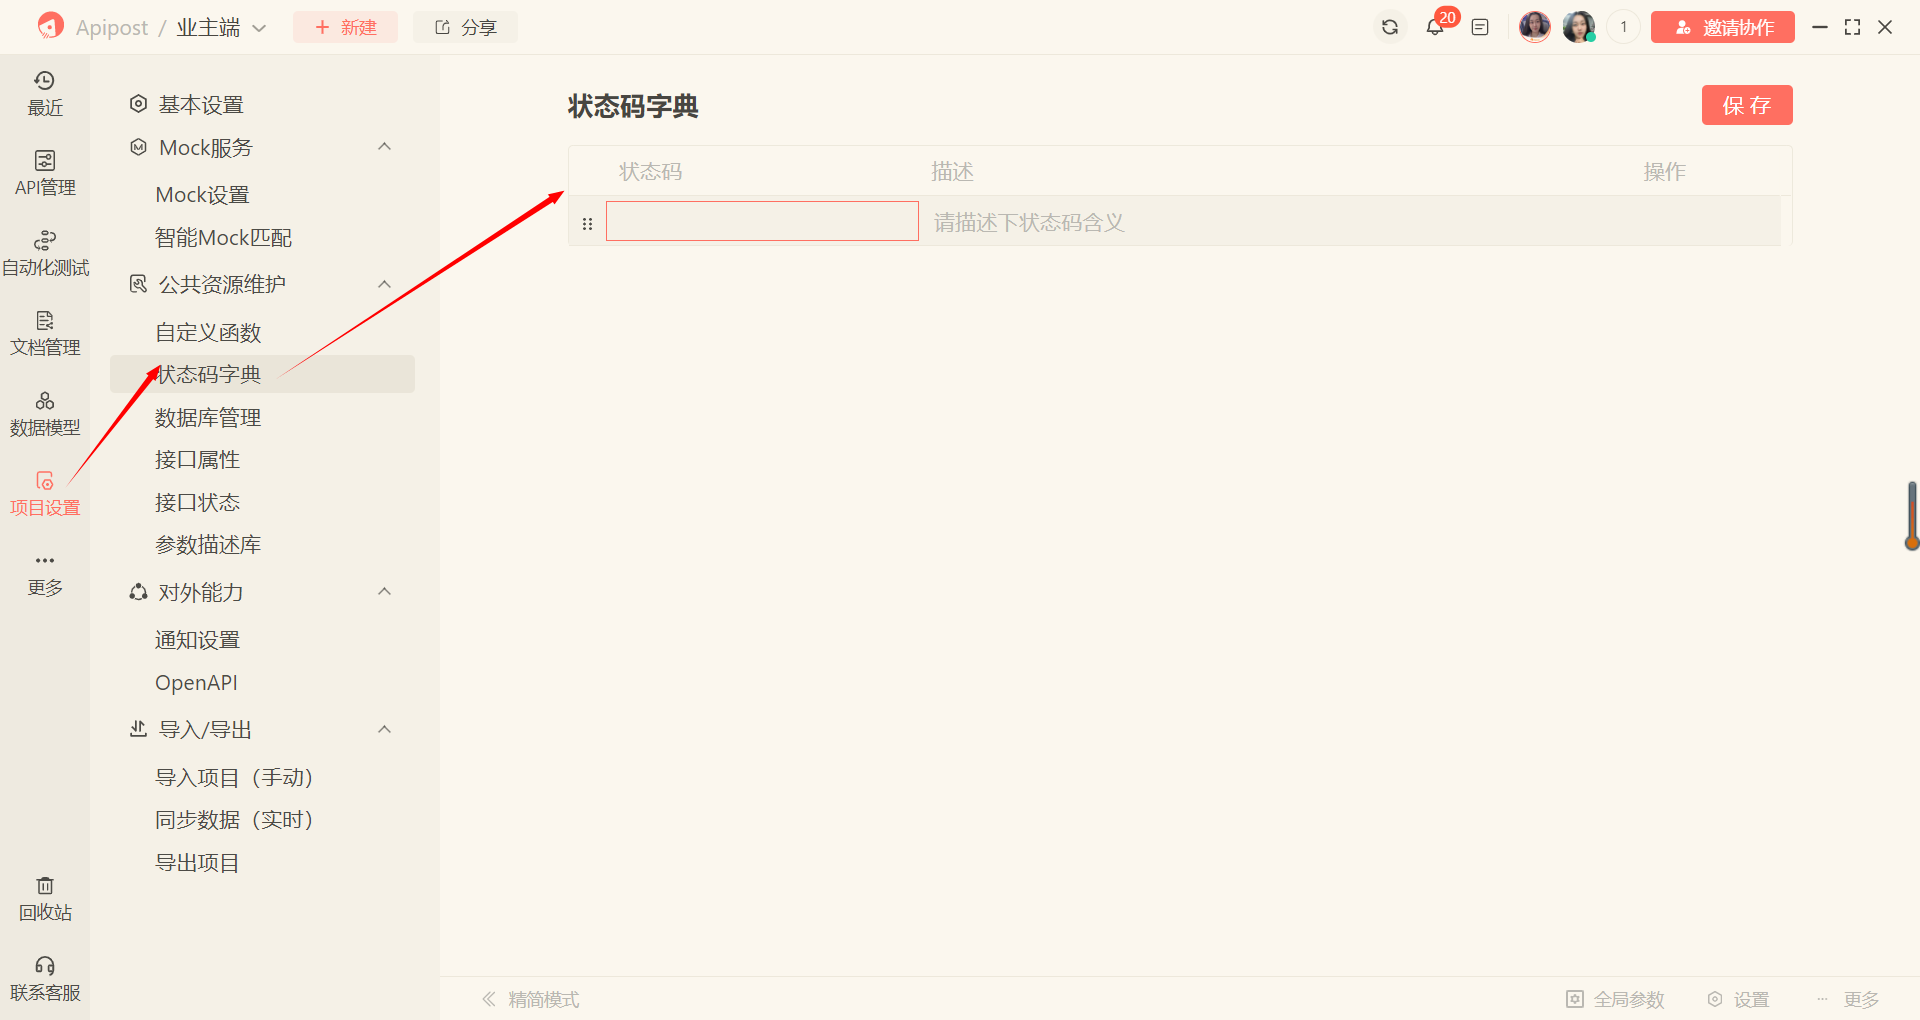The height and width of the screenshot is (1020, 1920).
Task: Open notifications bell with 20 badge
Action: coord(1435,27)
